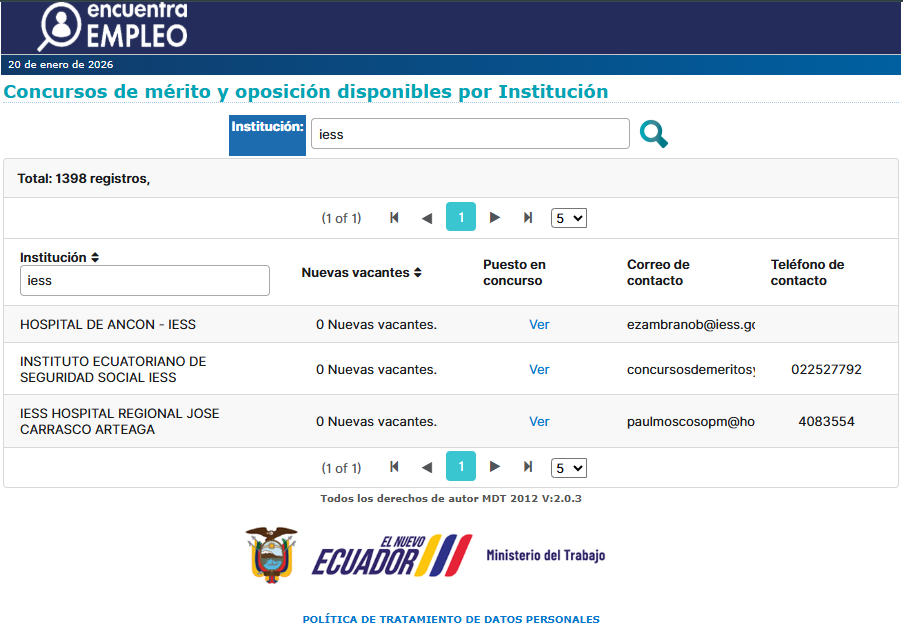Sort table by Nuevas vacantes column
The width and height of the screenshot is (903, 642).
coord(417,273)
